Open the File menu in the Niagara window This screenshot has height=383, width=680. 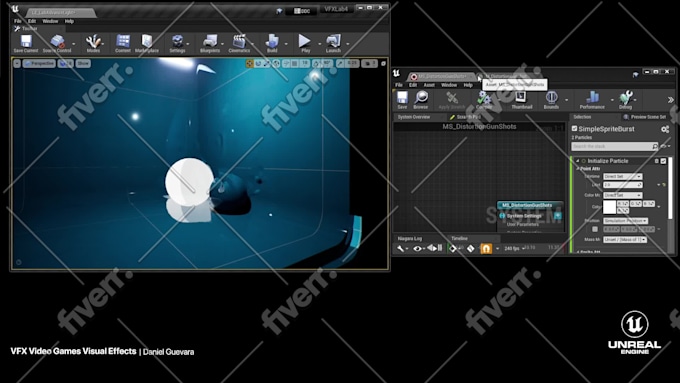pos(399,85)
